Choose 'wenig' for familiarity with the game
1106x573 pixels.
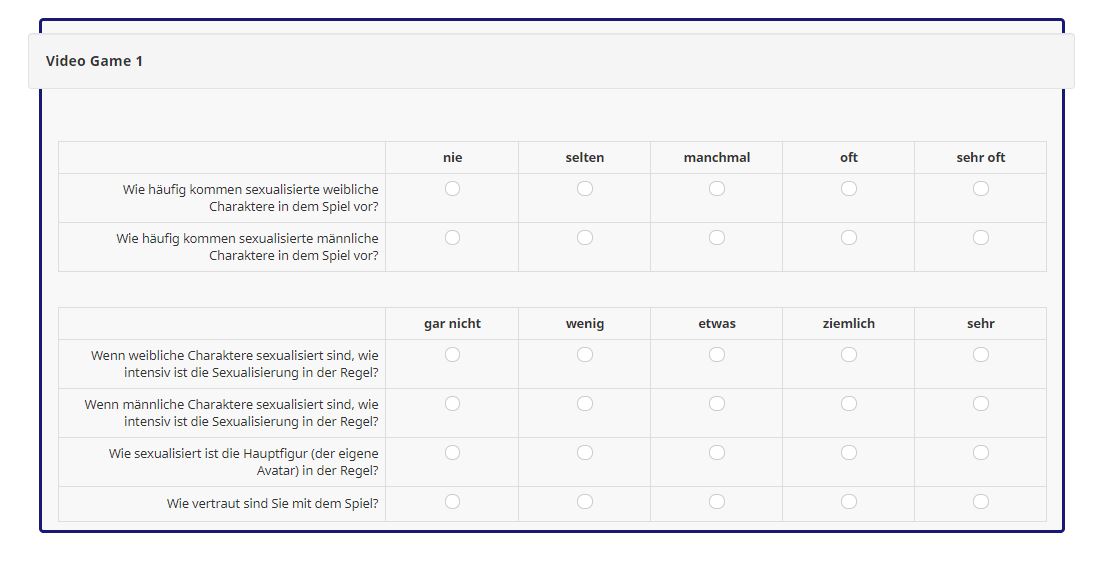(x=584, y=501)
